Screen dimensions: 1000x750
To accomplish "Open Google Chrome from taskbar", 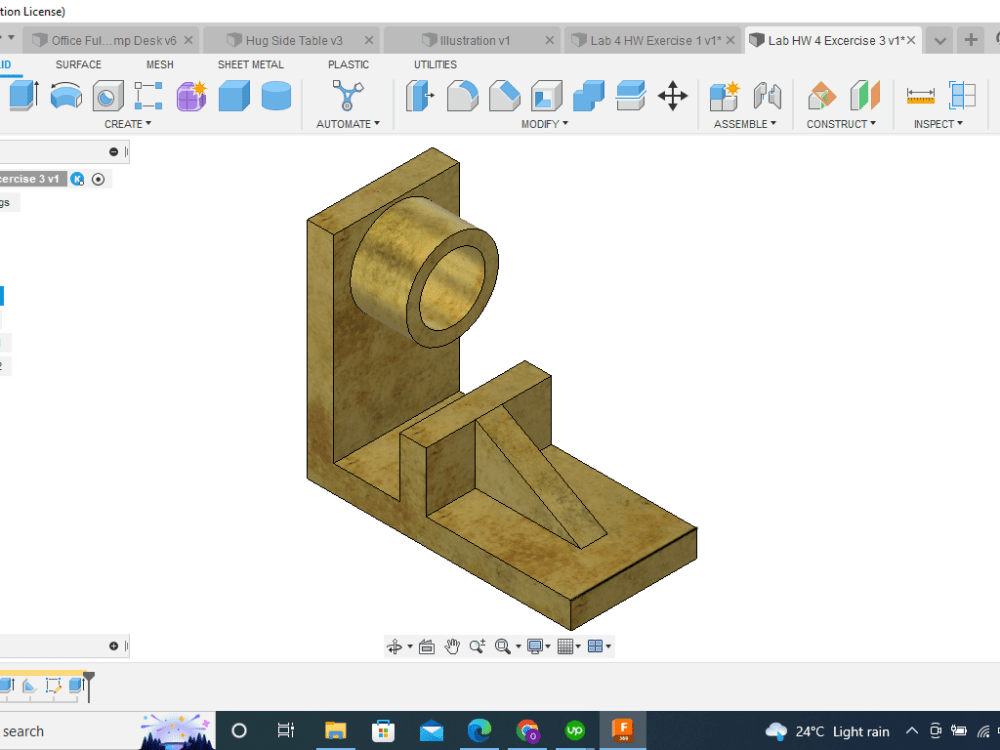I will [527, 730].
